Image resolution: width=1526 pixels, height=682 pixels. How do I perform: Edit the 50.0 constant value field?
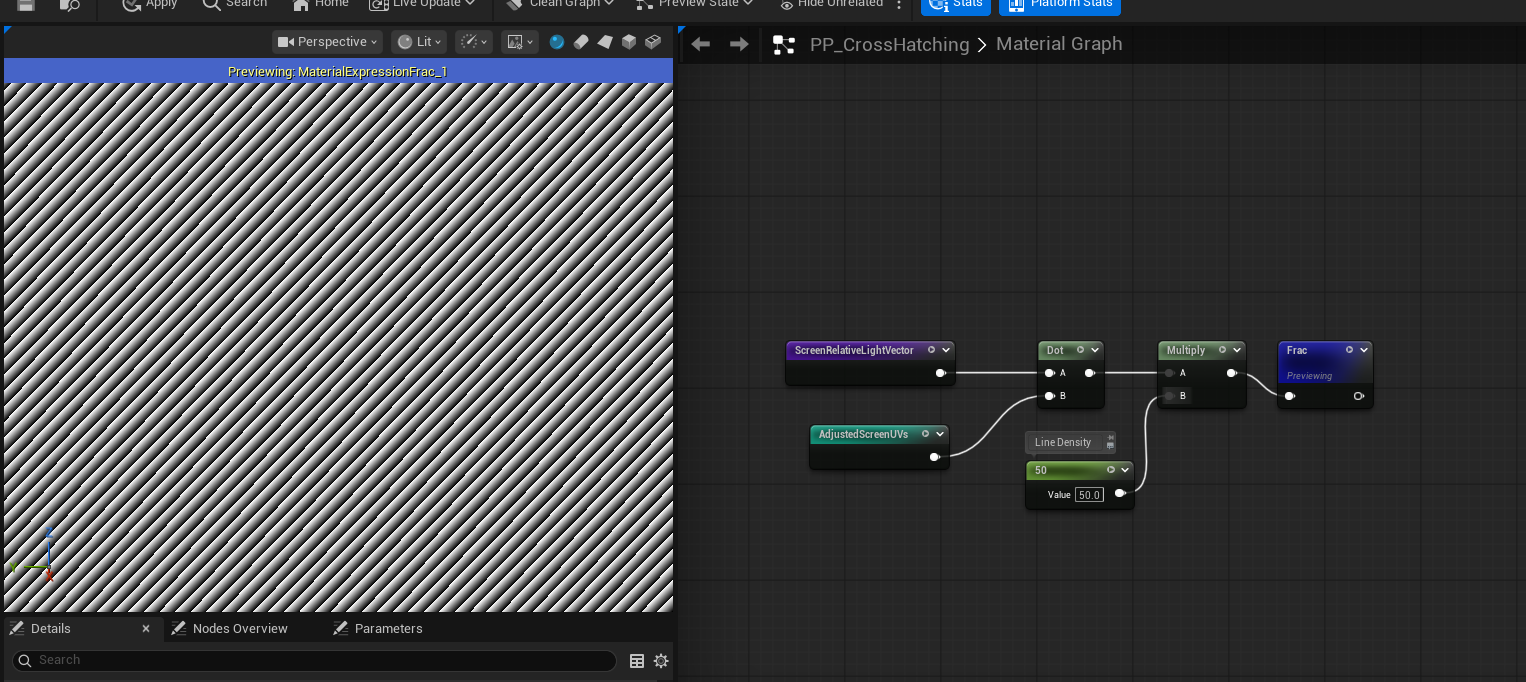tap(1089, 494)
